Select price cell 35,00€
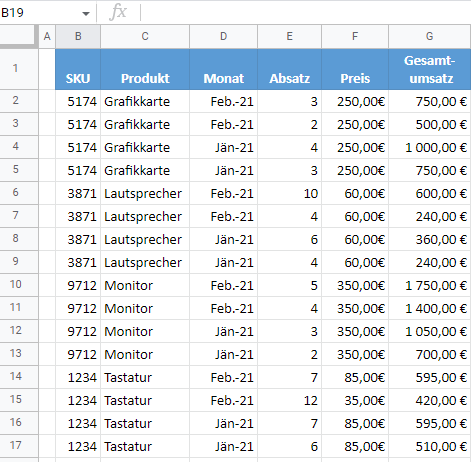471x462 pixels. click(x=355, y=400)
